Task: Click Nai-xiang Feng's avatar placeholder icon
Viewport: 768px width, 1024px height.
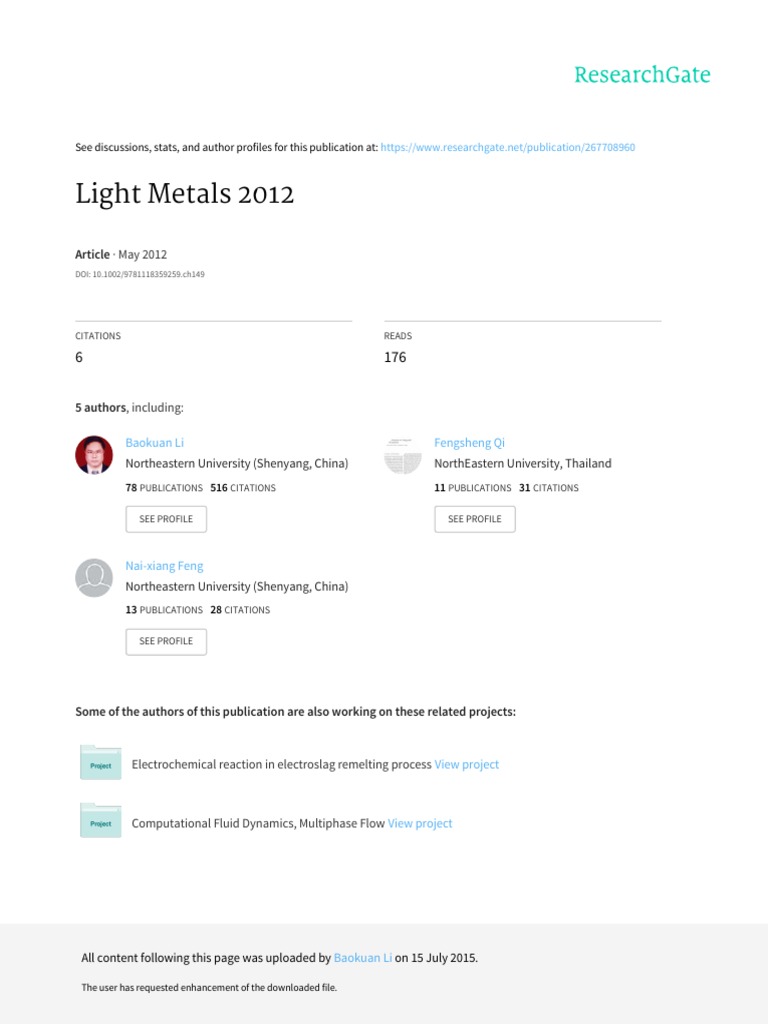Action: 94,578
